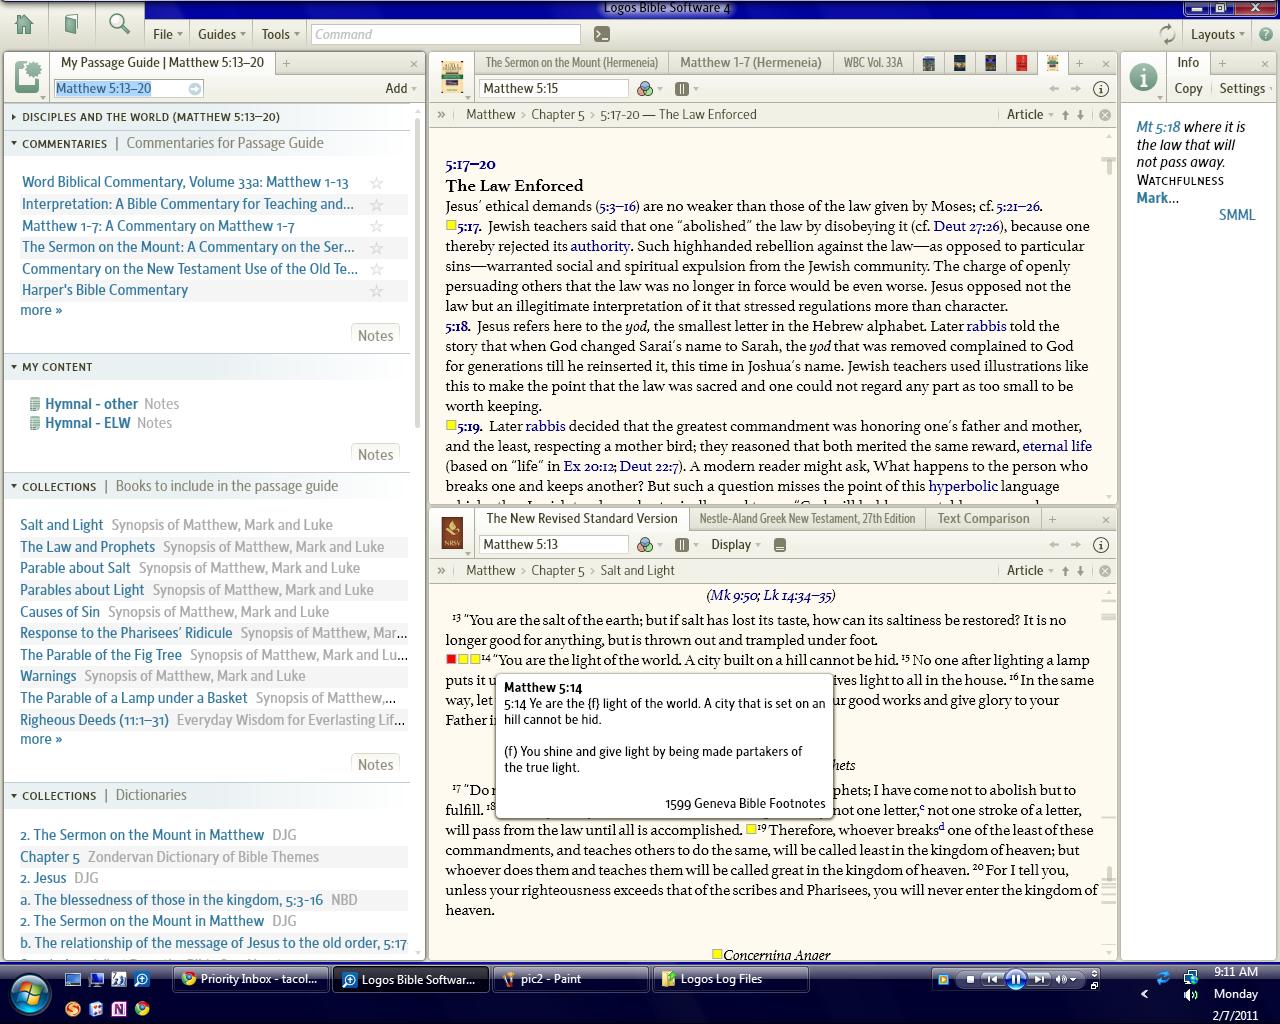
Task: Go to previous article in commentary panel
Action: pyautogui.click(x=1065, y=115)
